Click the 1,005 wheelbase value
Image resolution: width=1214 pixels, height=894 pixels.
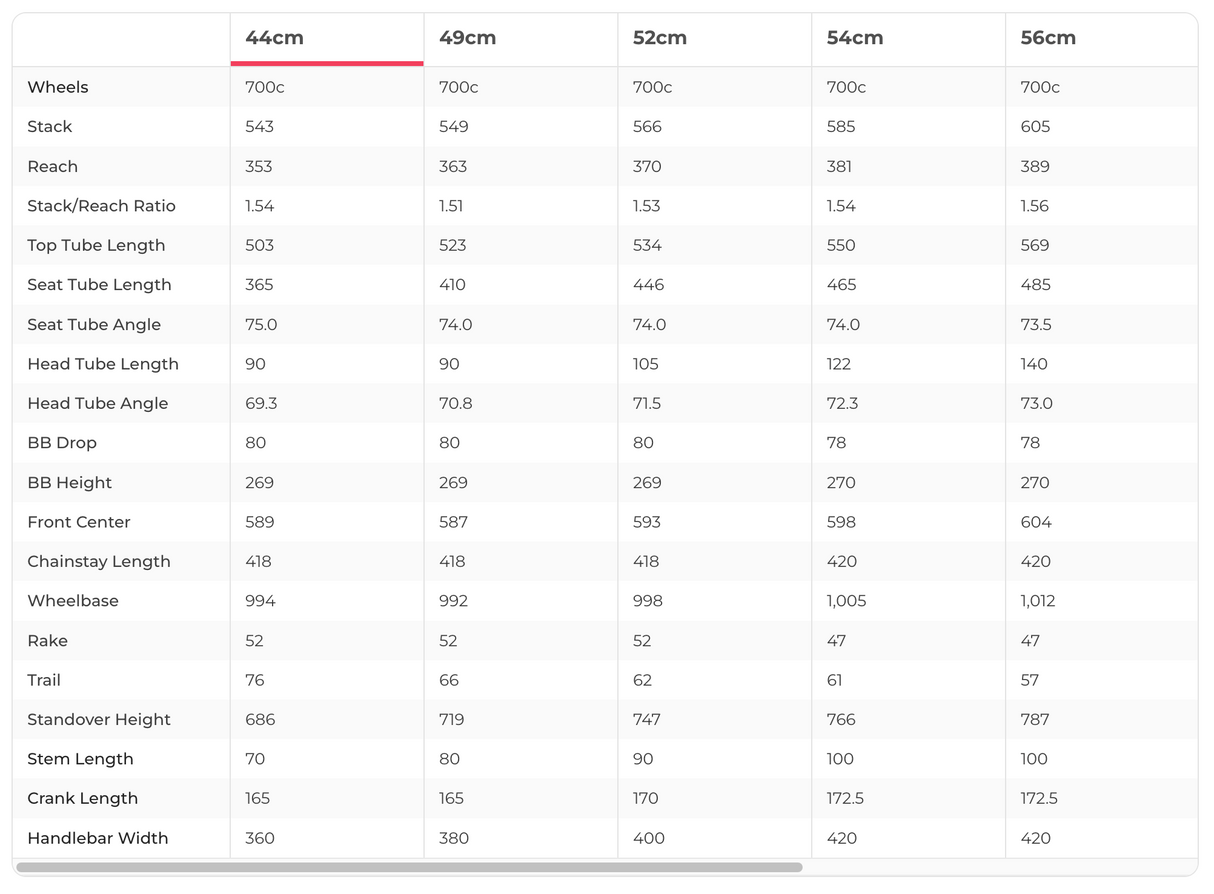coord(846,601)
